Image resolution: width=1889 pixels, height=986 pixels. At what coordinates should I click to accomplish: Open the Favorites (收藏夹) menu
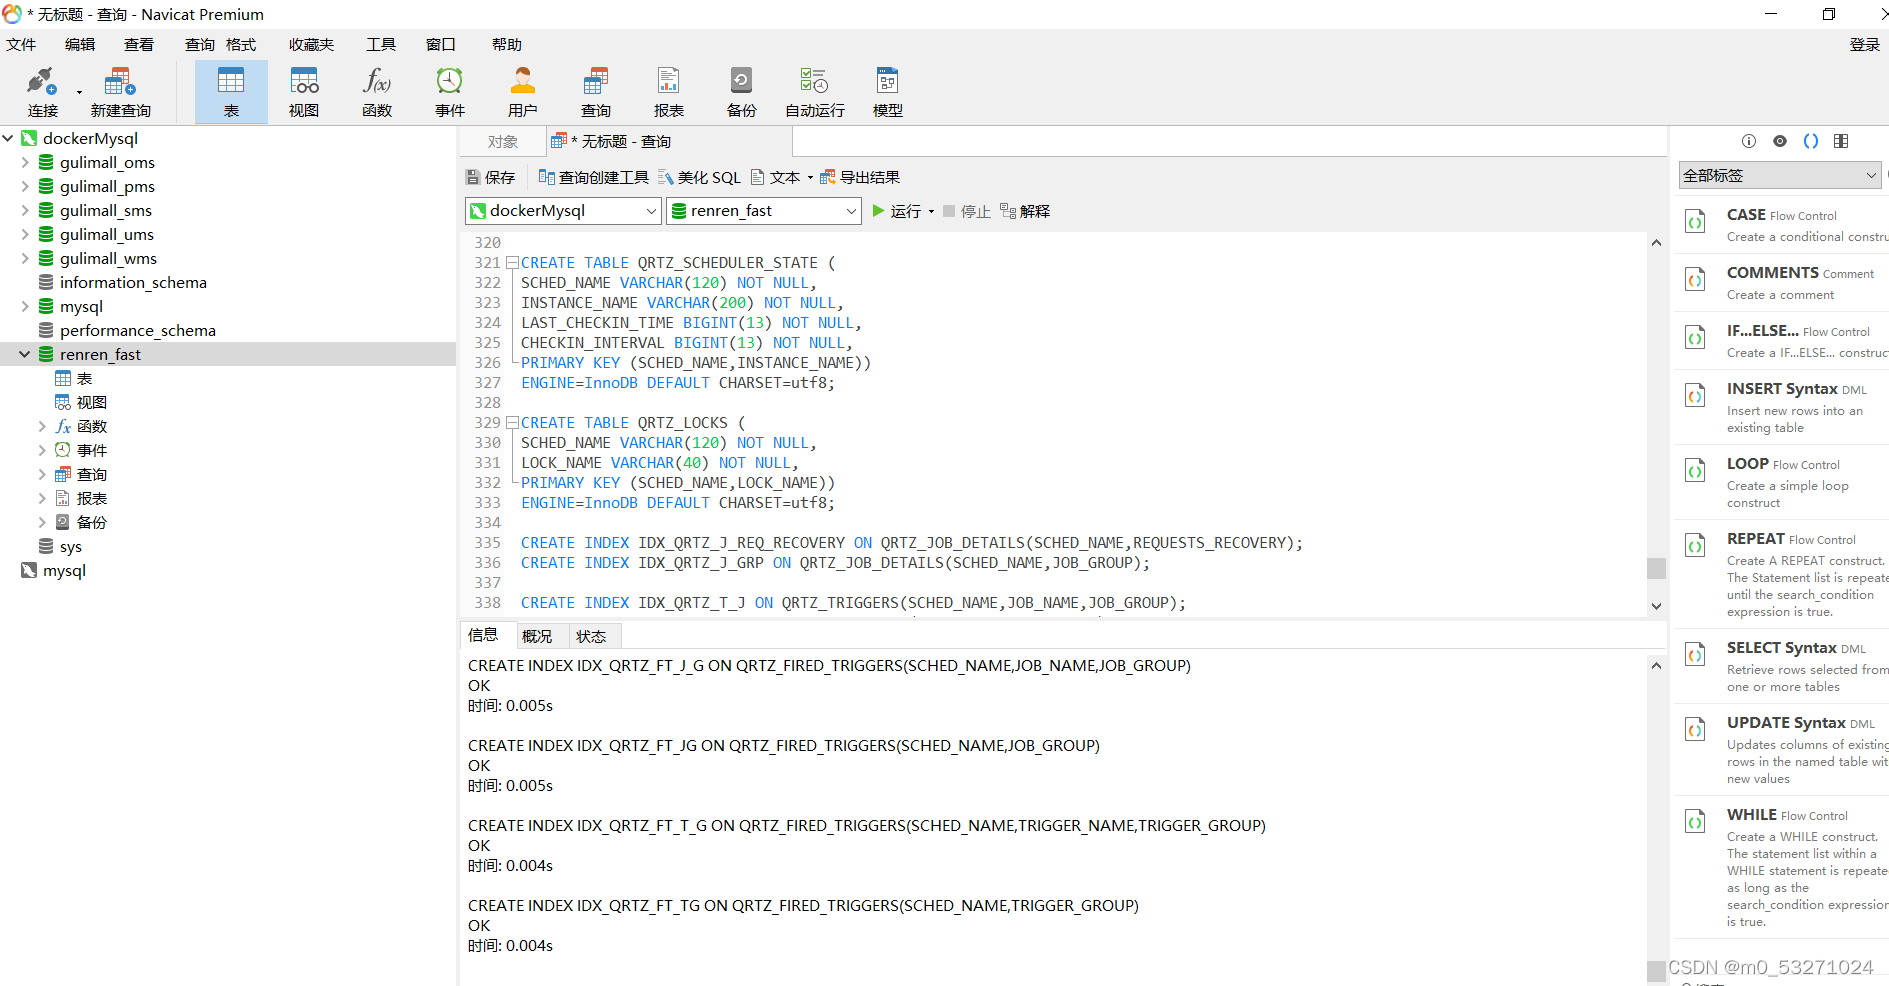click(x=311, y=44)
